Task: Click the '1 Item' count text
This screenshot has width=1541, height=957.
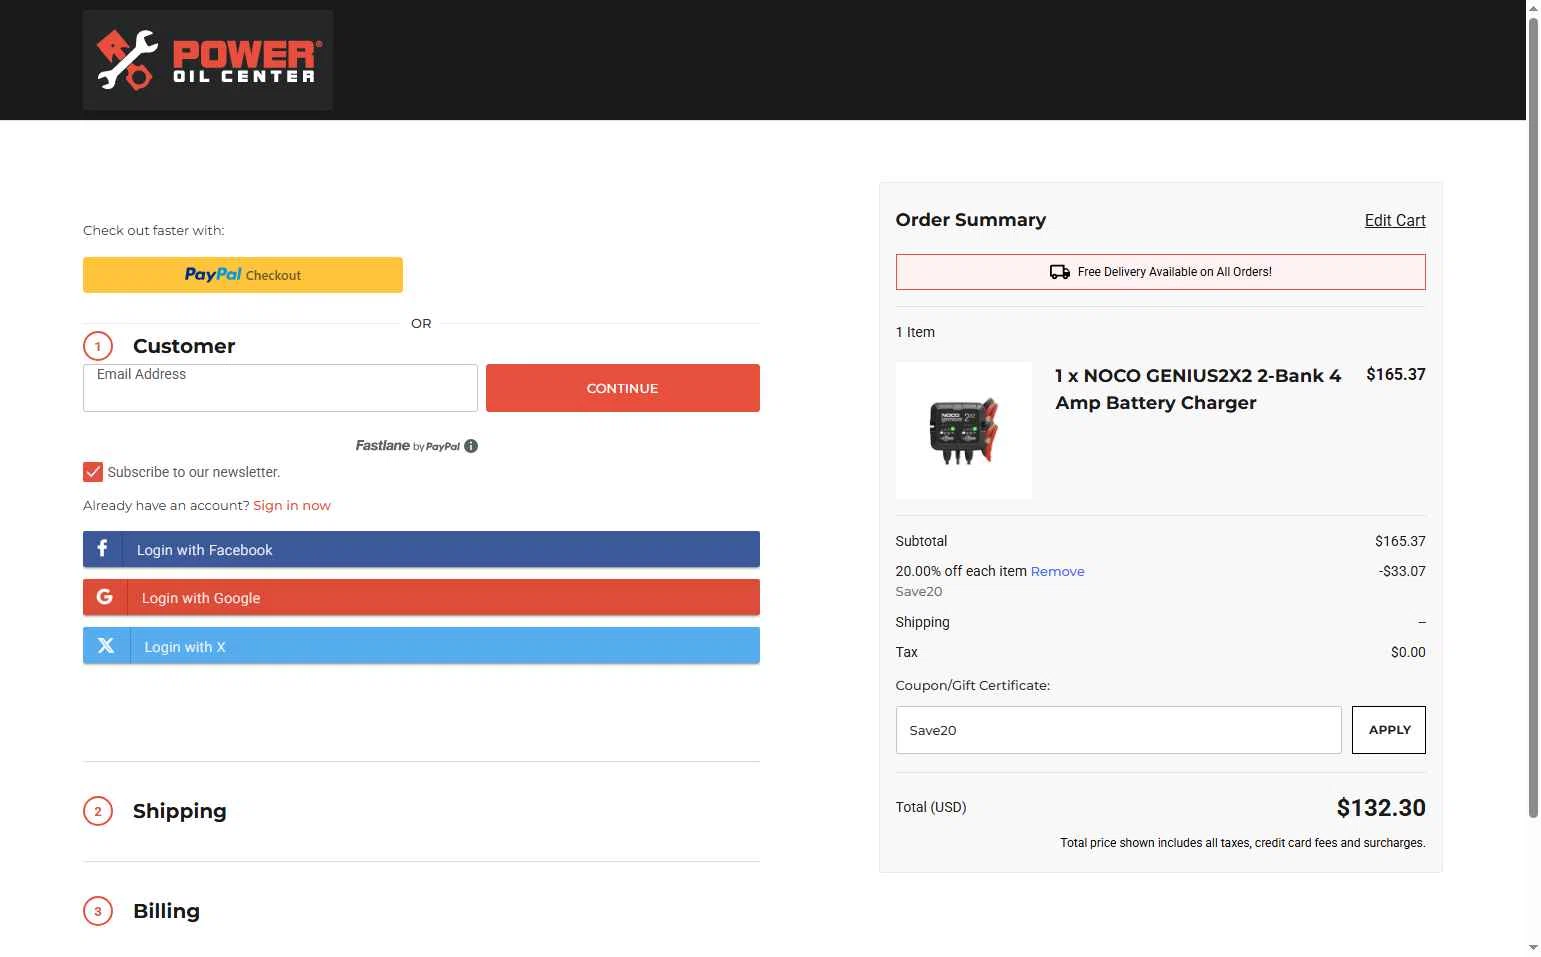Action: [915, 332]
